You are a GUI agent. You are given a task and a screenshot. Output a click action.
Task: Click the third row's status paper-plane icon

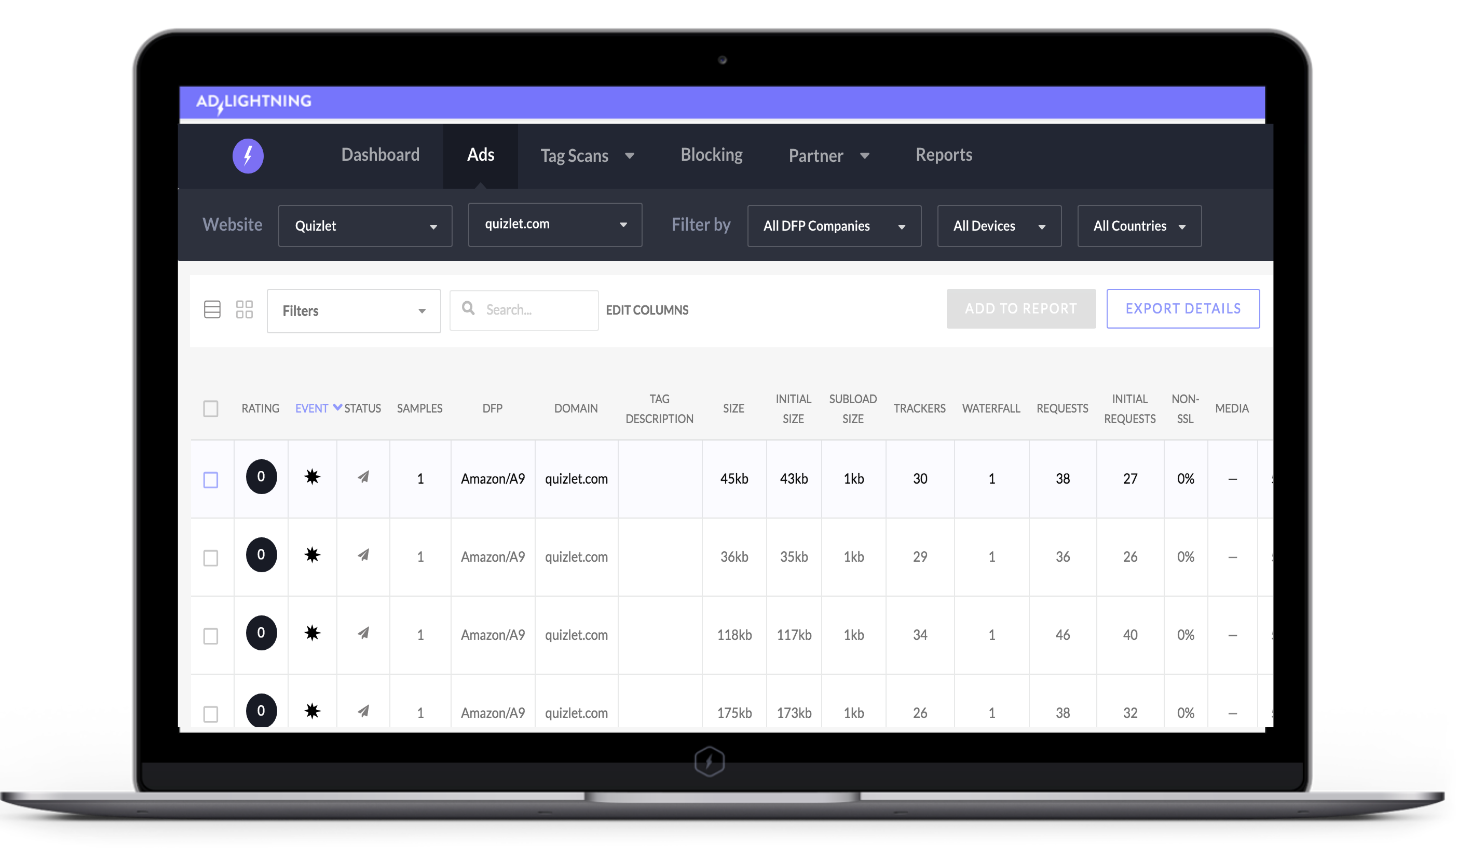pyautogui.click(x=363, y=633)
